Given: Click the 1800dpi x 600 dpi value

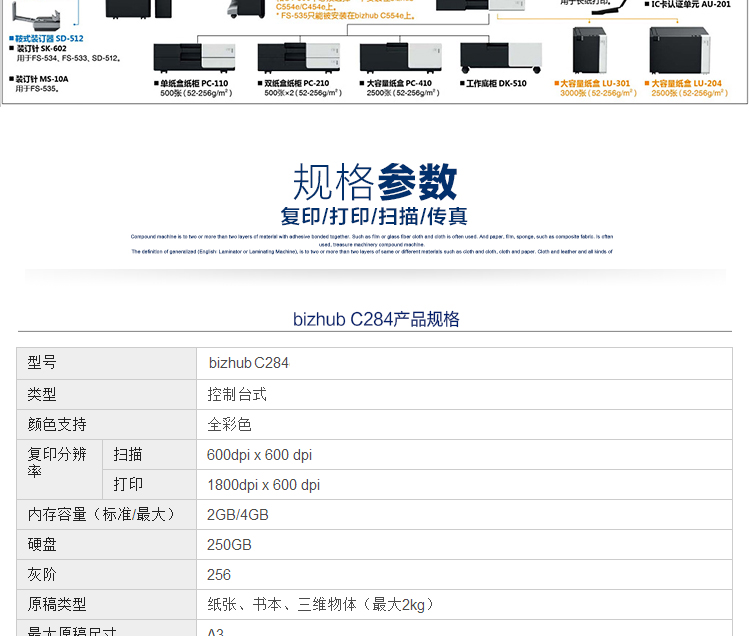Looking at the screenshot, I should click(264, 485).
